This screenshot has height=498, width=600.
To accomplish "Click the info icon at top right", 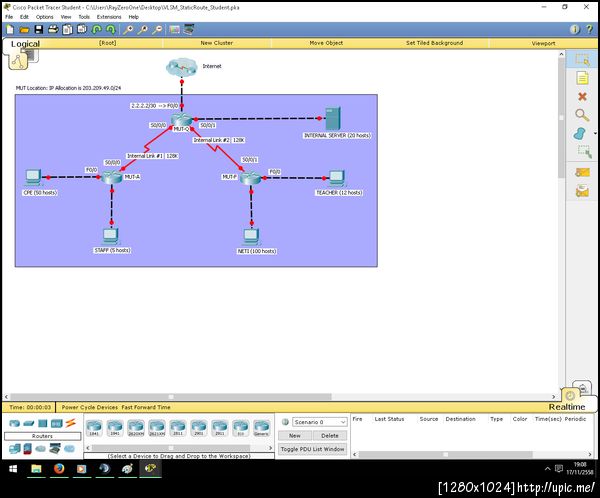I will tap(574, 29).
